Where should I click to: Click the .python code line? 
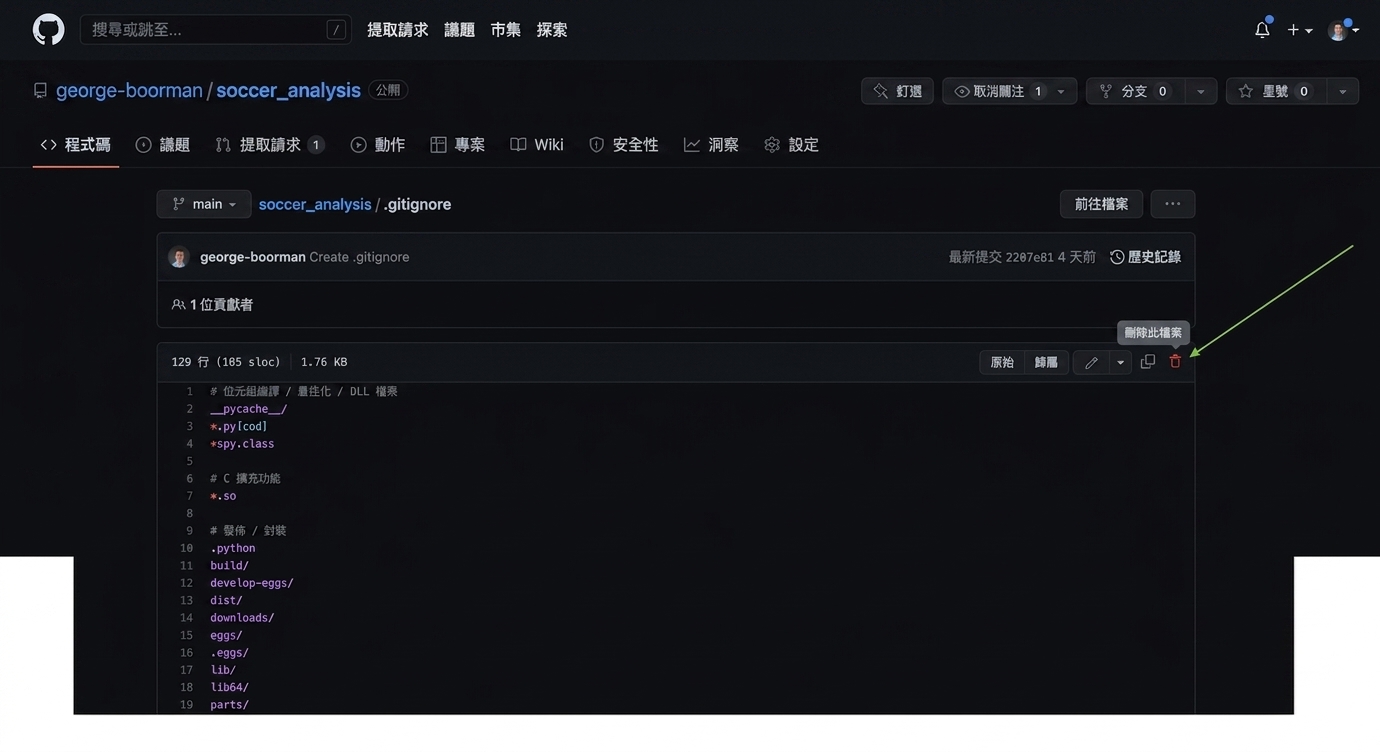pos(232,548)
